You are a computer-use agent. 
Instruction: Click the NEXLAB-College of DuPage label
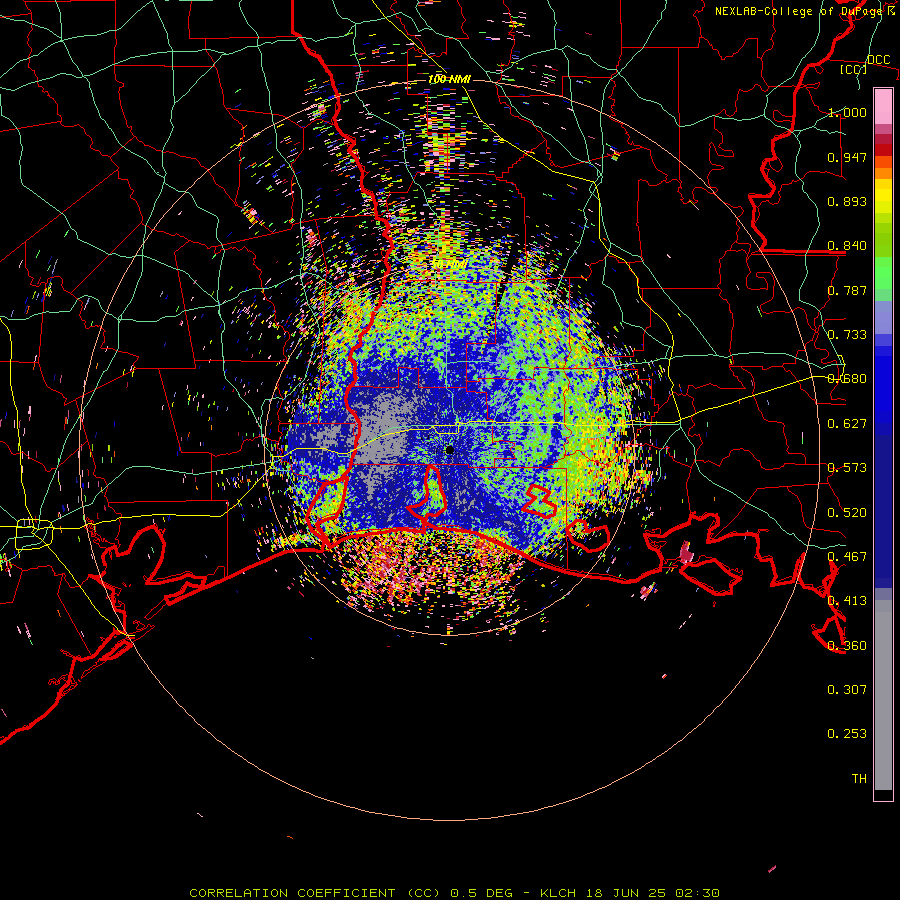(800, 11)
